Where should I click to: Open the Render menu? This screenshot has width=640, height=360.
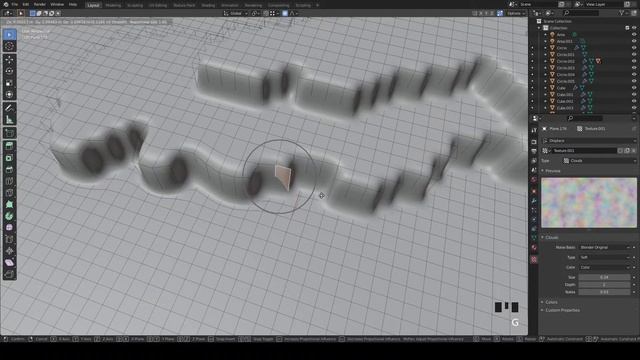(x=40, y=4)
